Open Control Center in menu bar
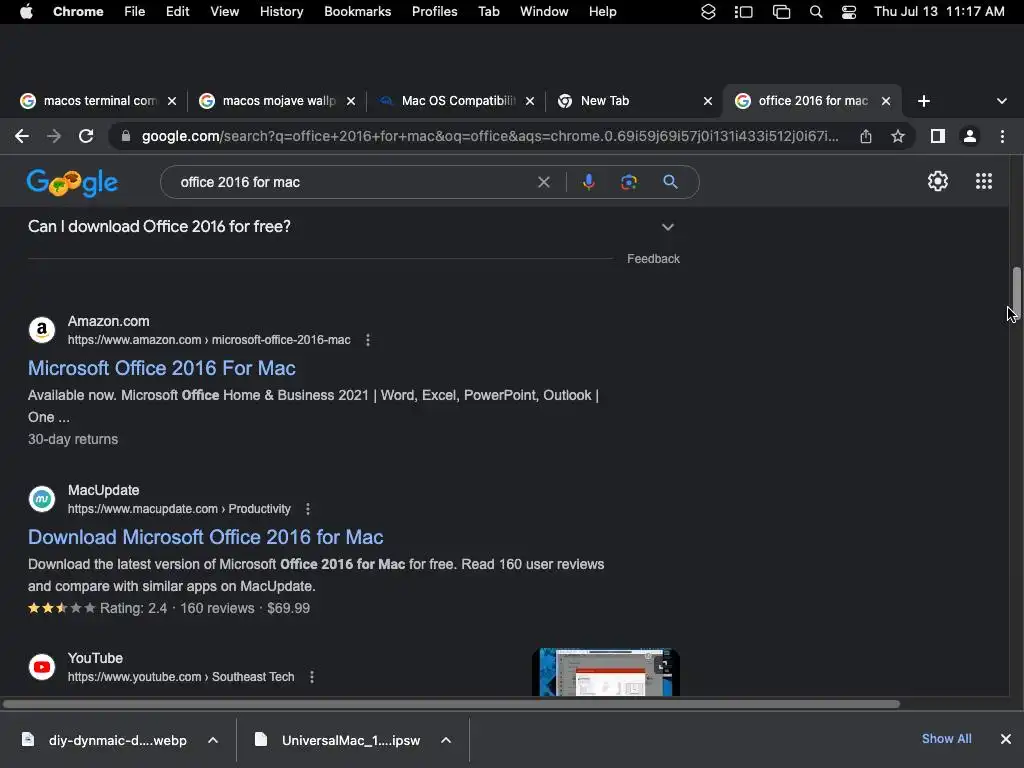 [848, 12]
